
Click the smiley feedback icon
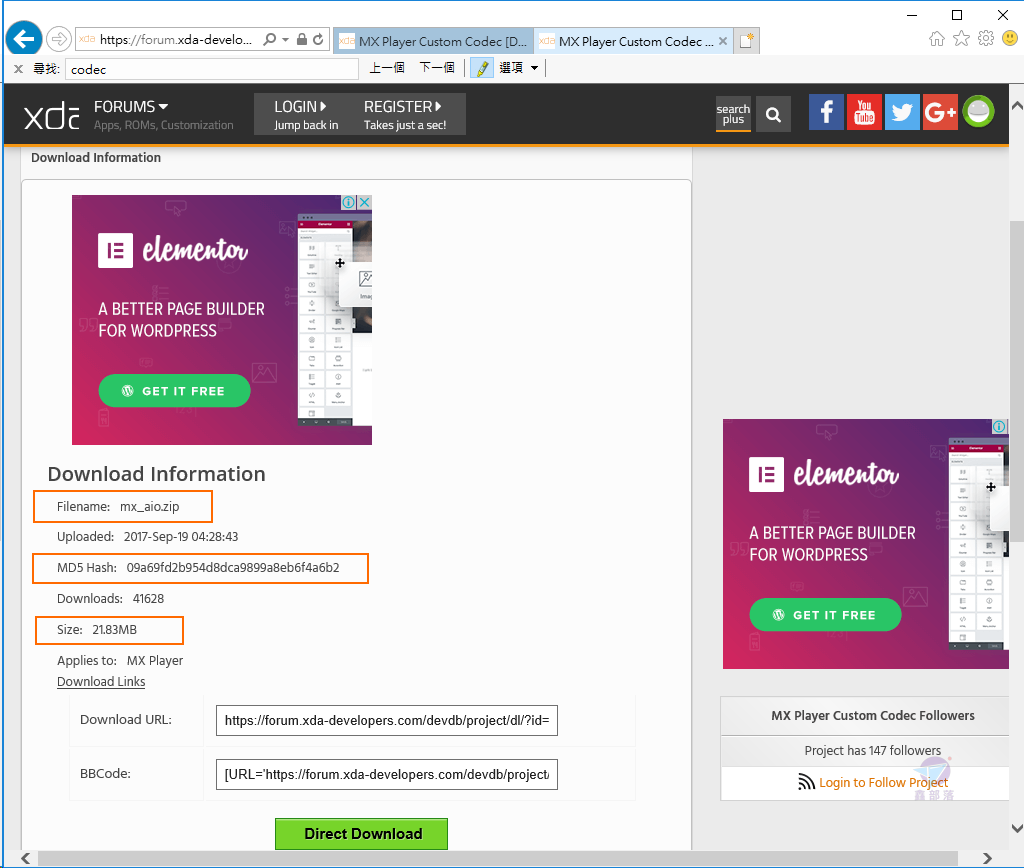pos(1010,39)
